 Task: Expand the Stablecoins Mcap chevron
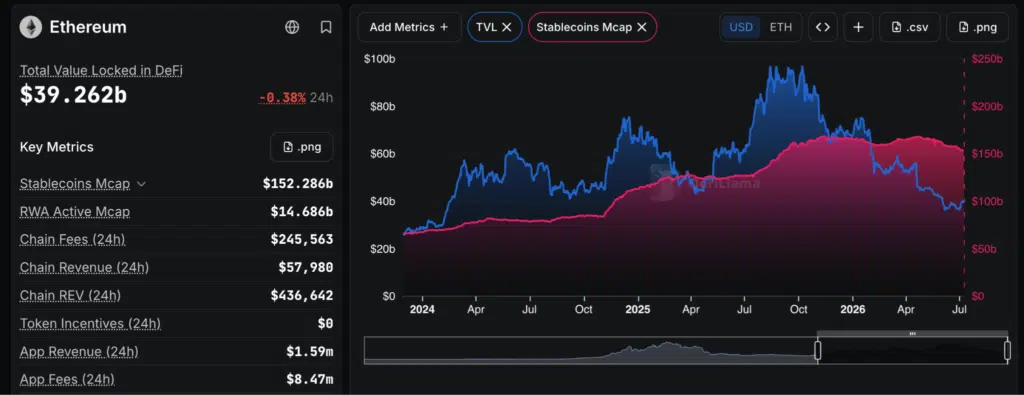(x=141, y=184)
